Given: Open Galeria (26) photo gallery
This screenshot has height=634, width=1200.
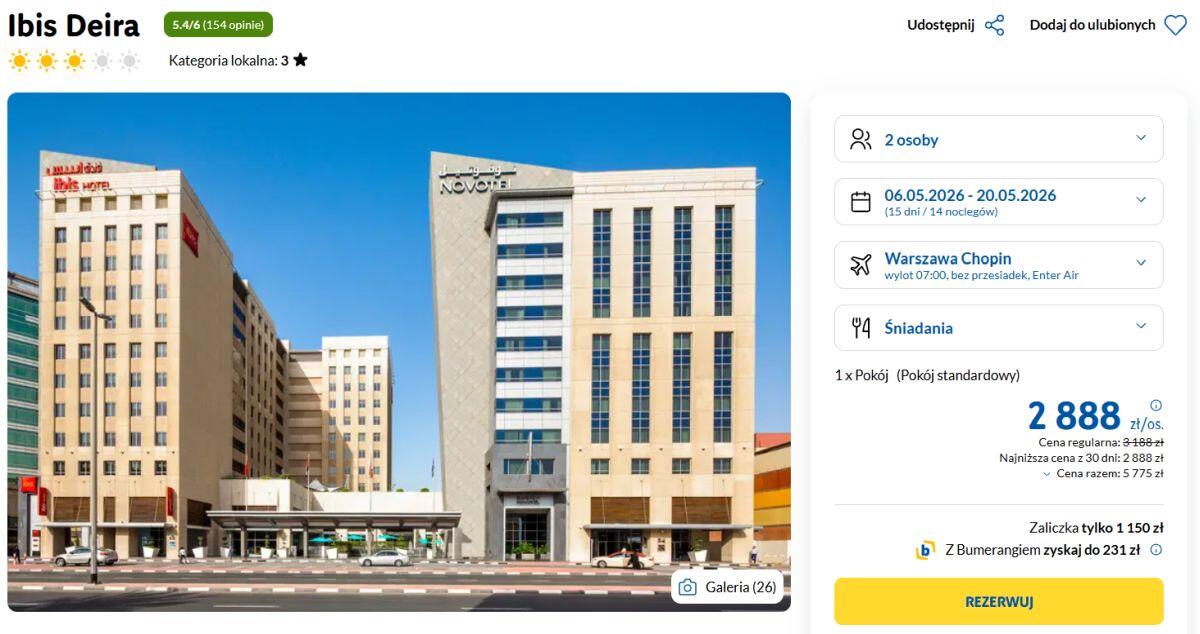Looking at the screenshot, I should 727,587.
